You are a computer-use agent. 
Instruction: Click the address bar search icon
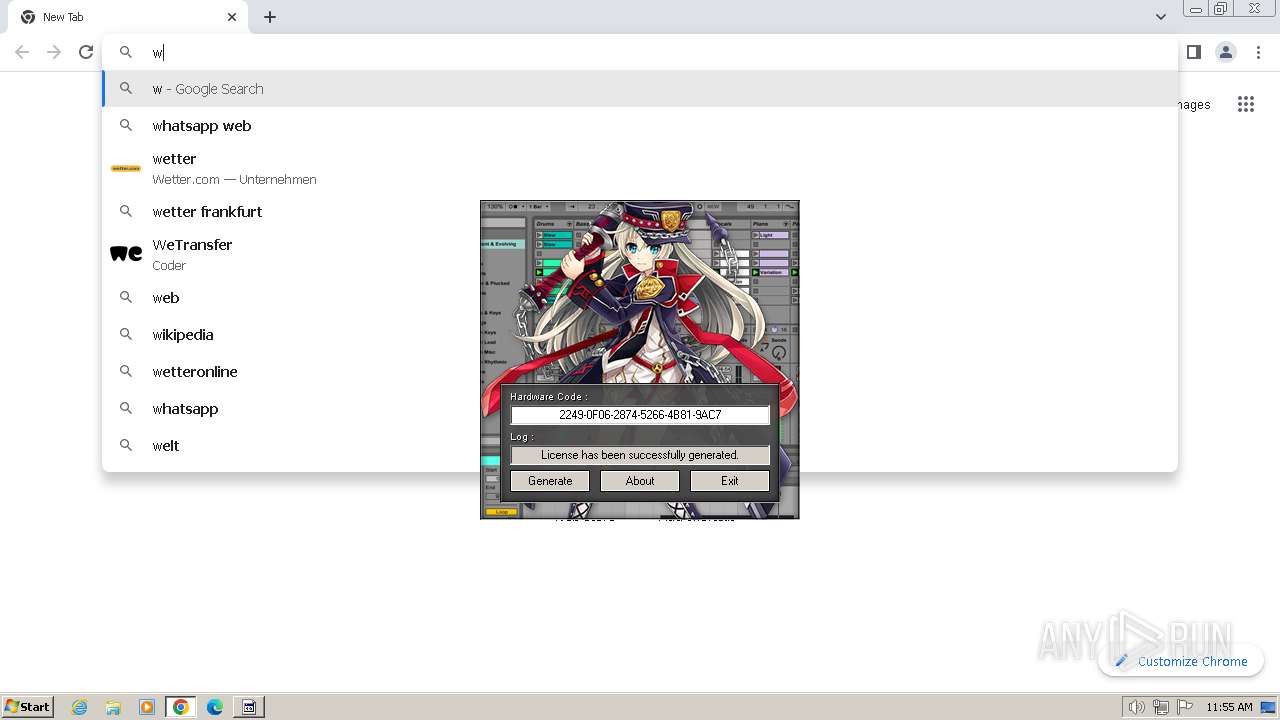[126, 52]
